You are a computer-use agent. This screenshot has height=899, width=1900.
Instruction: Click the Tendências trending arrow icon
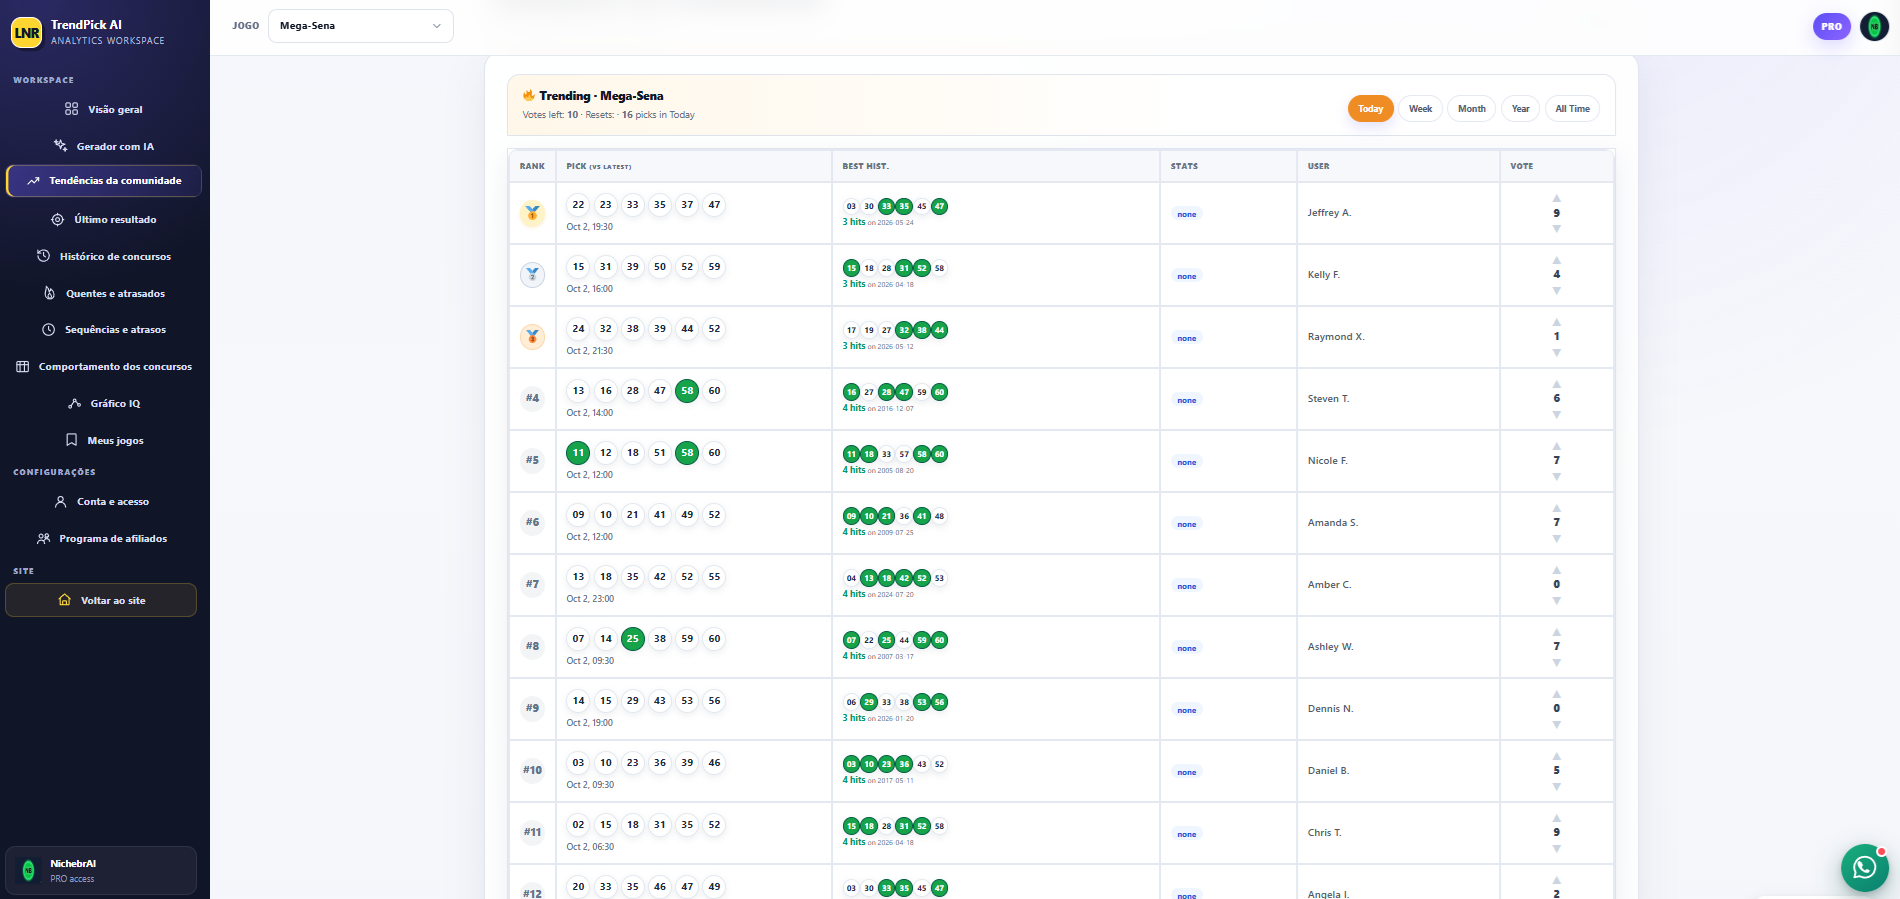pyautogui.click(x=33, y=181)
